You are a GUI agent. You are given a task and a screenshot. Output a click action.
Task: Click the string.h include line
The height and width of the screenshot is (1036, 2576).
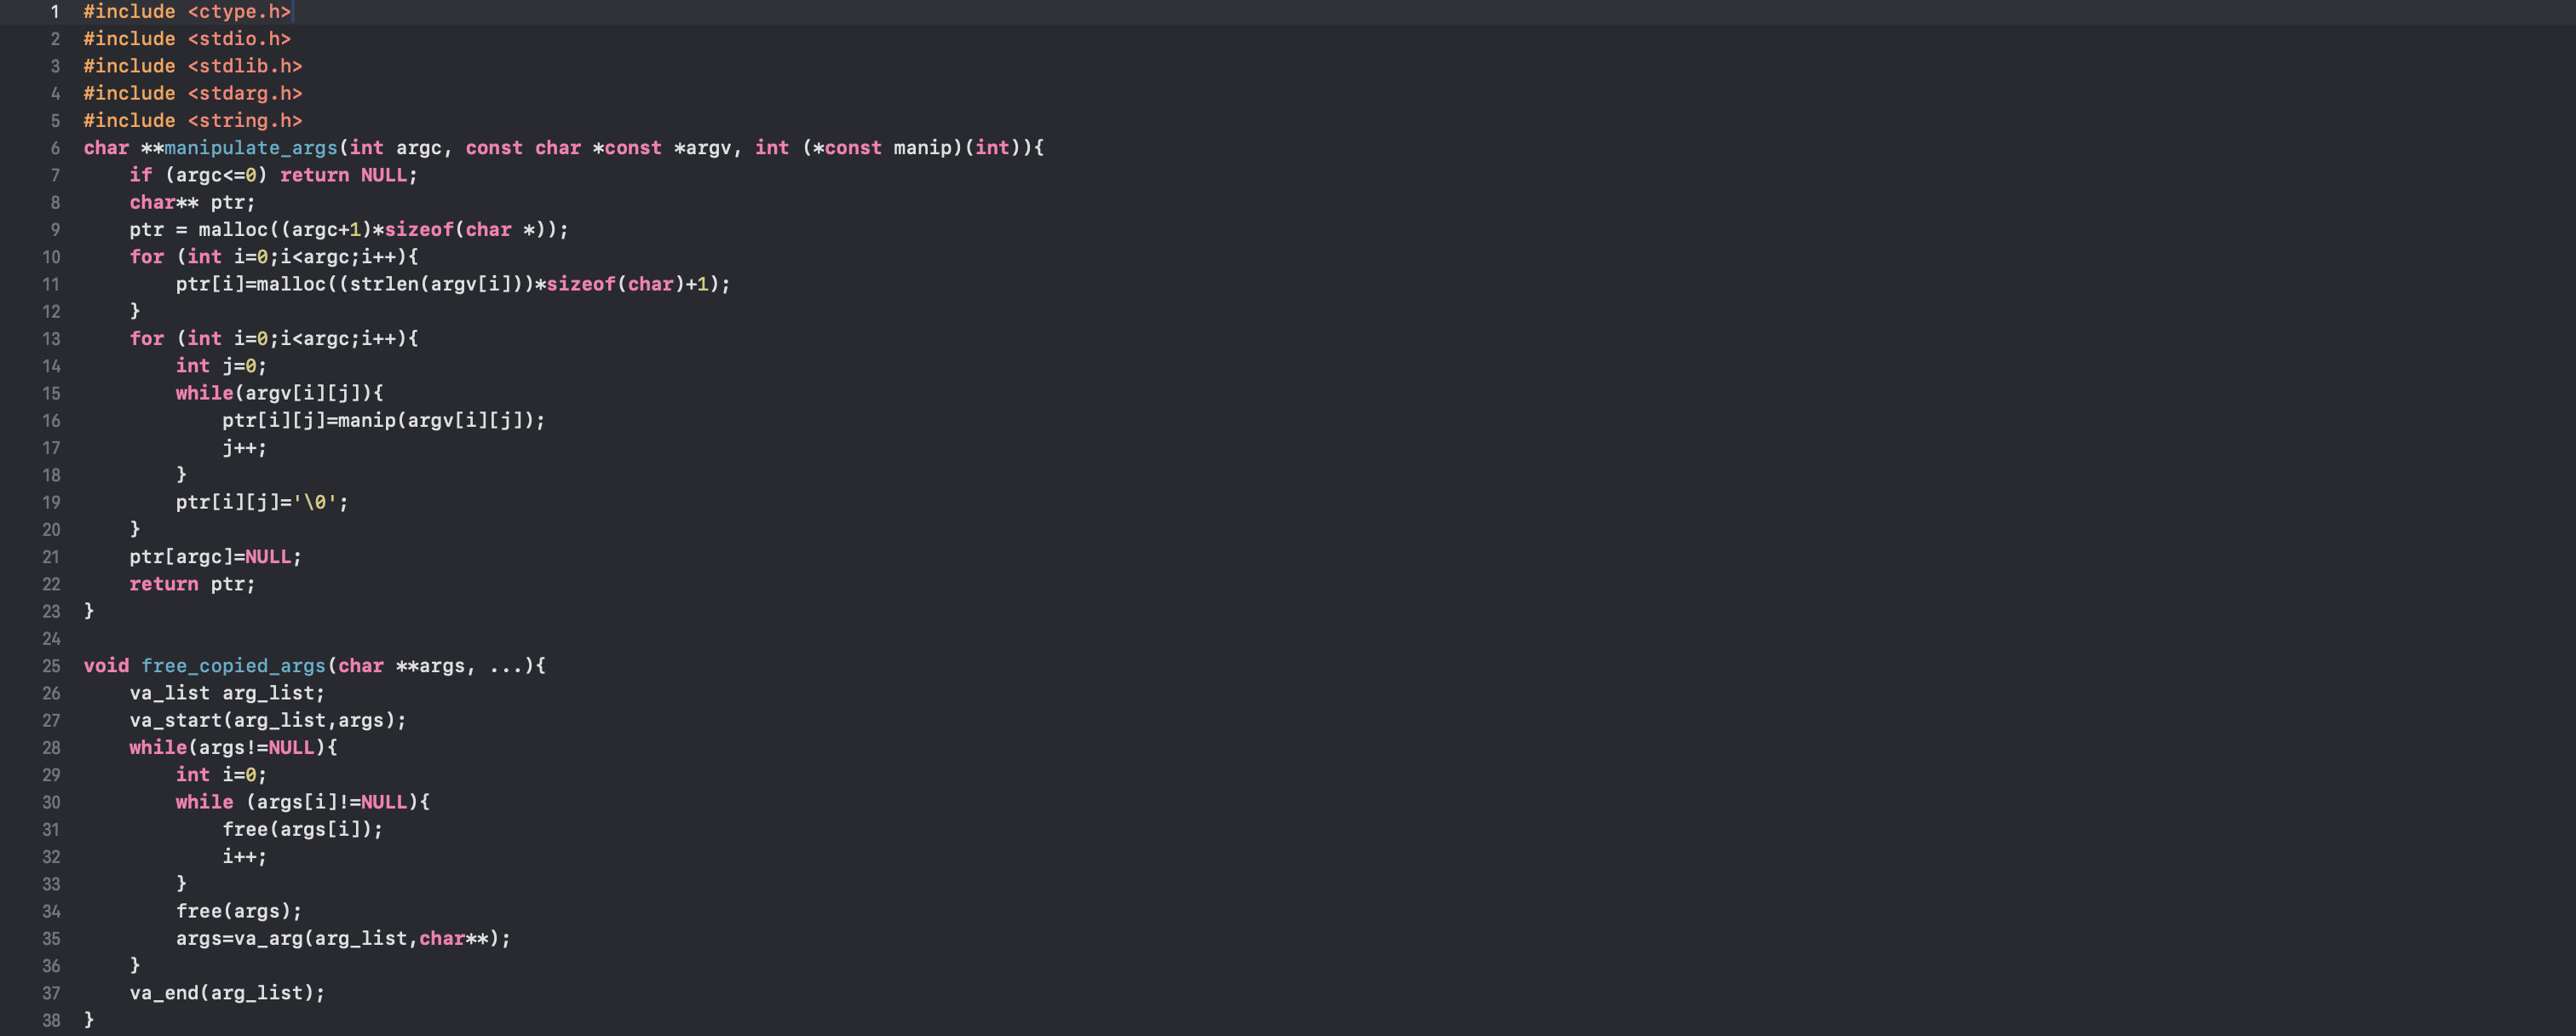click(192, 120)
